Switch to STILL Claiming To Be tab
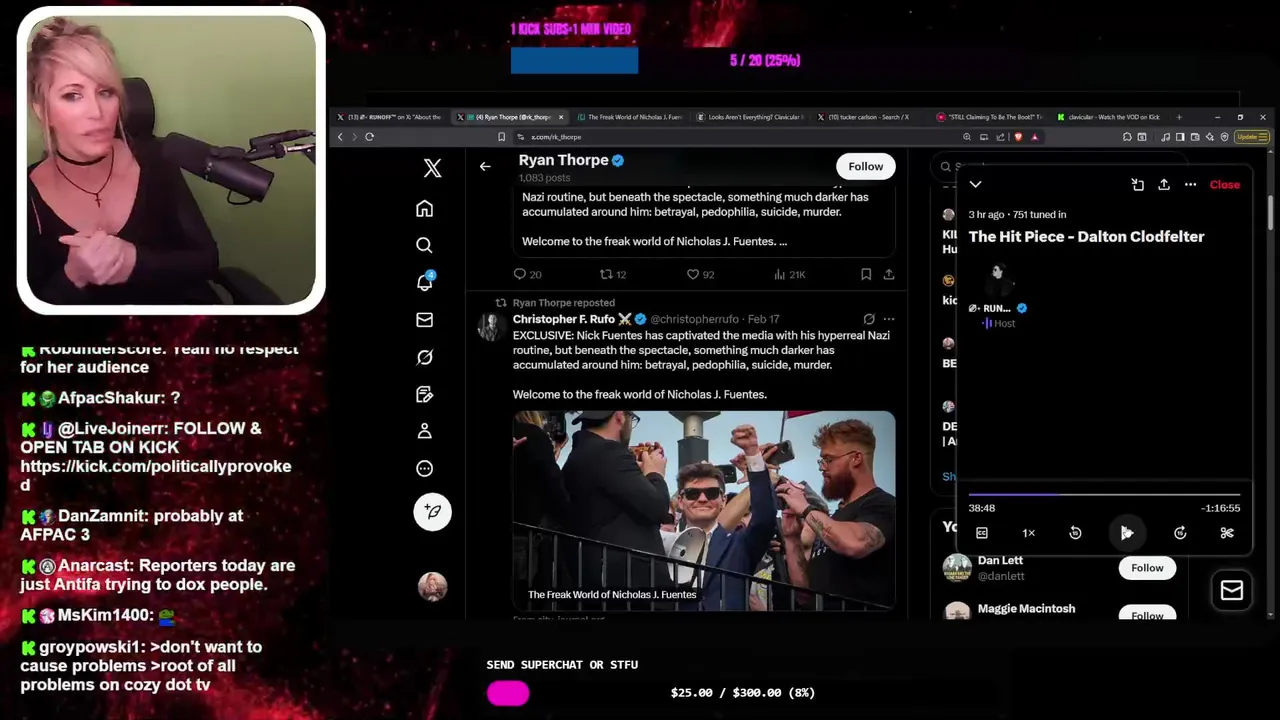Screen dimensions: 1280x720 [990, 117]
